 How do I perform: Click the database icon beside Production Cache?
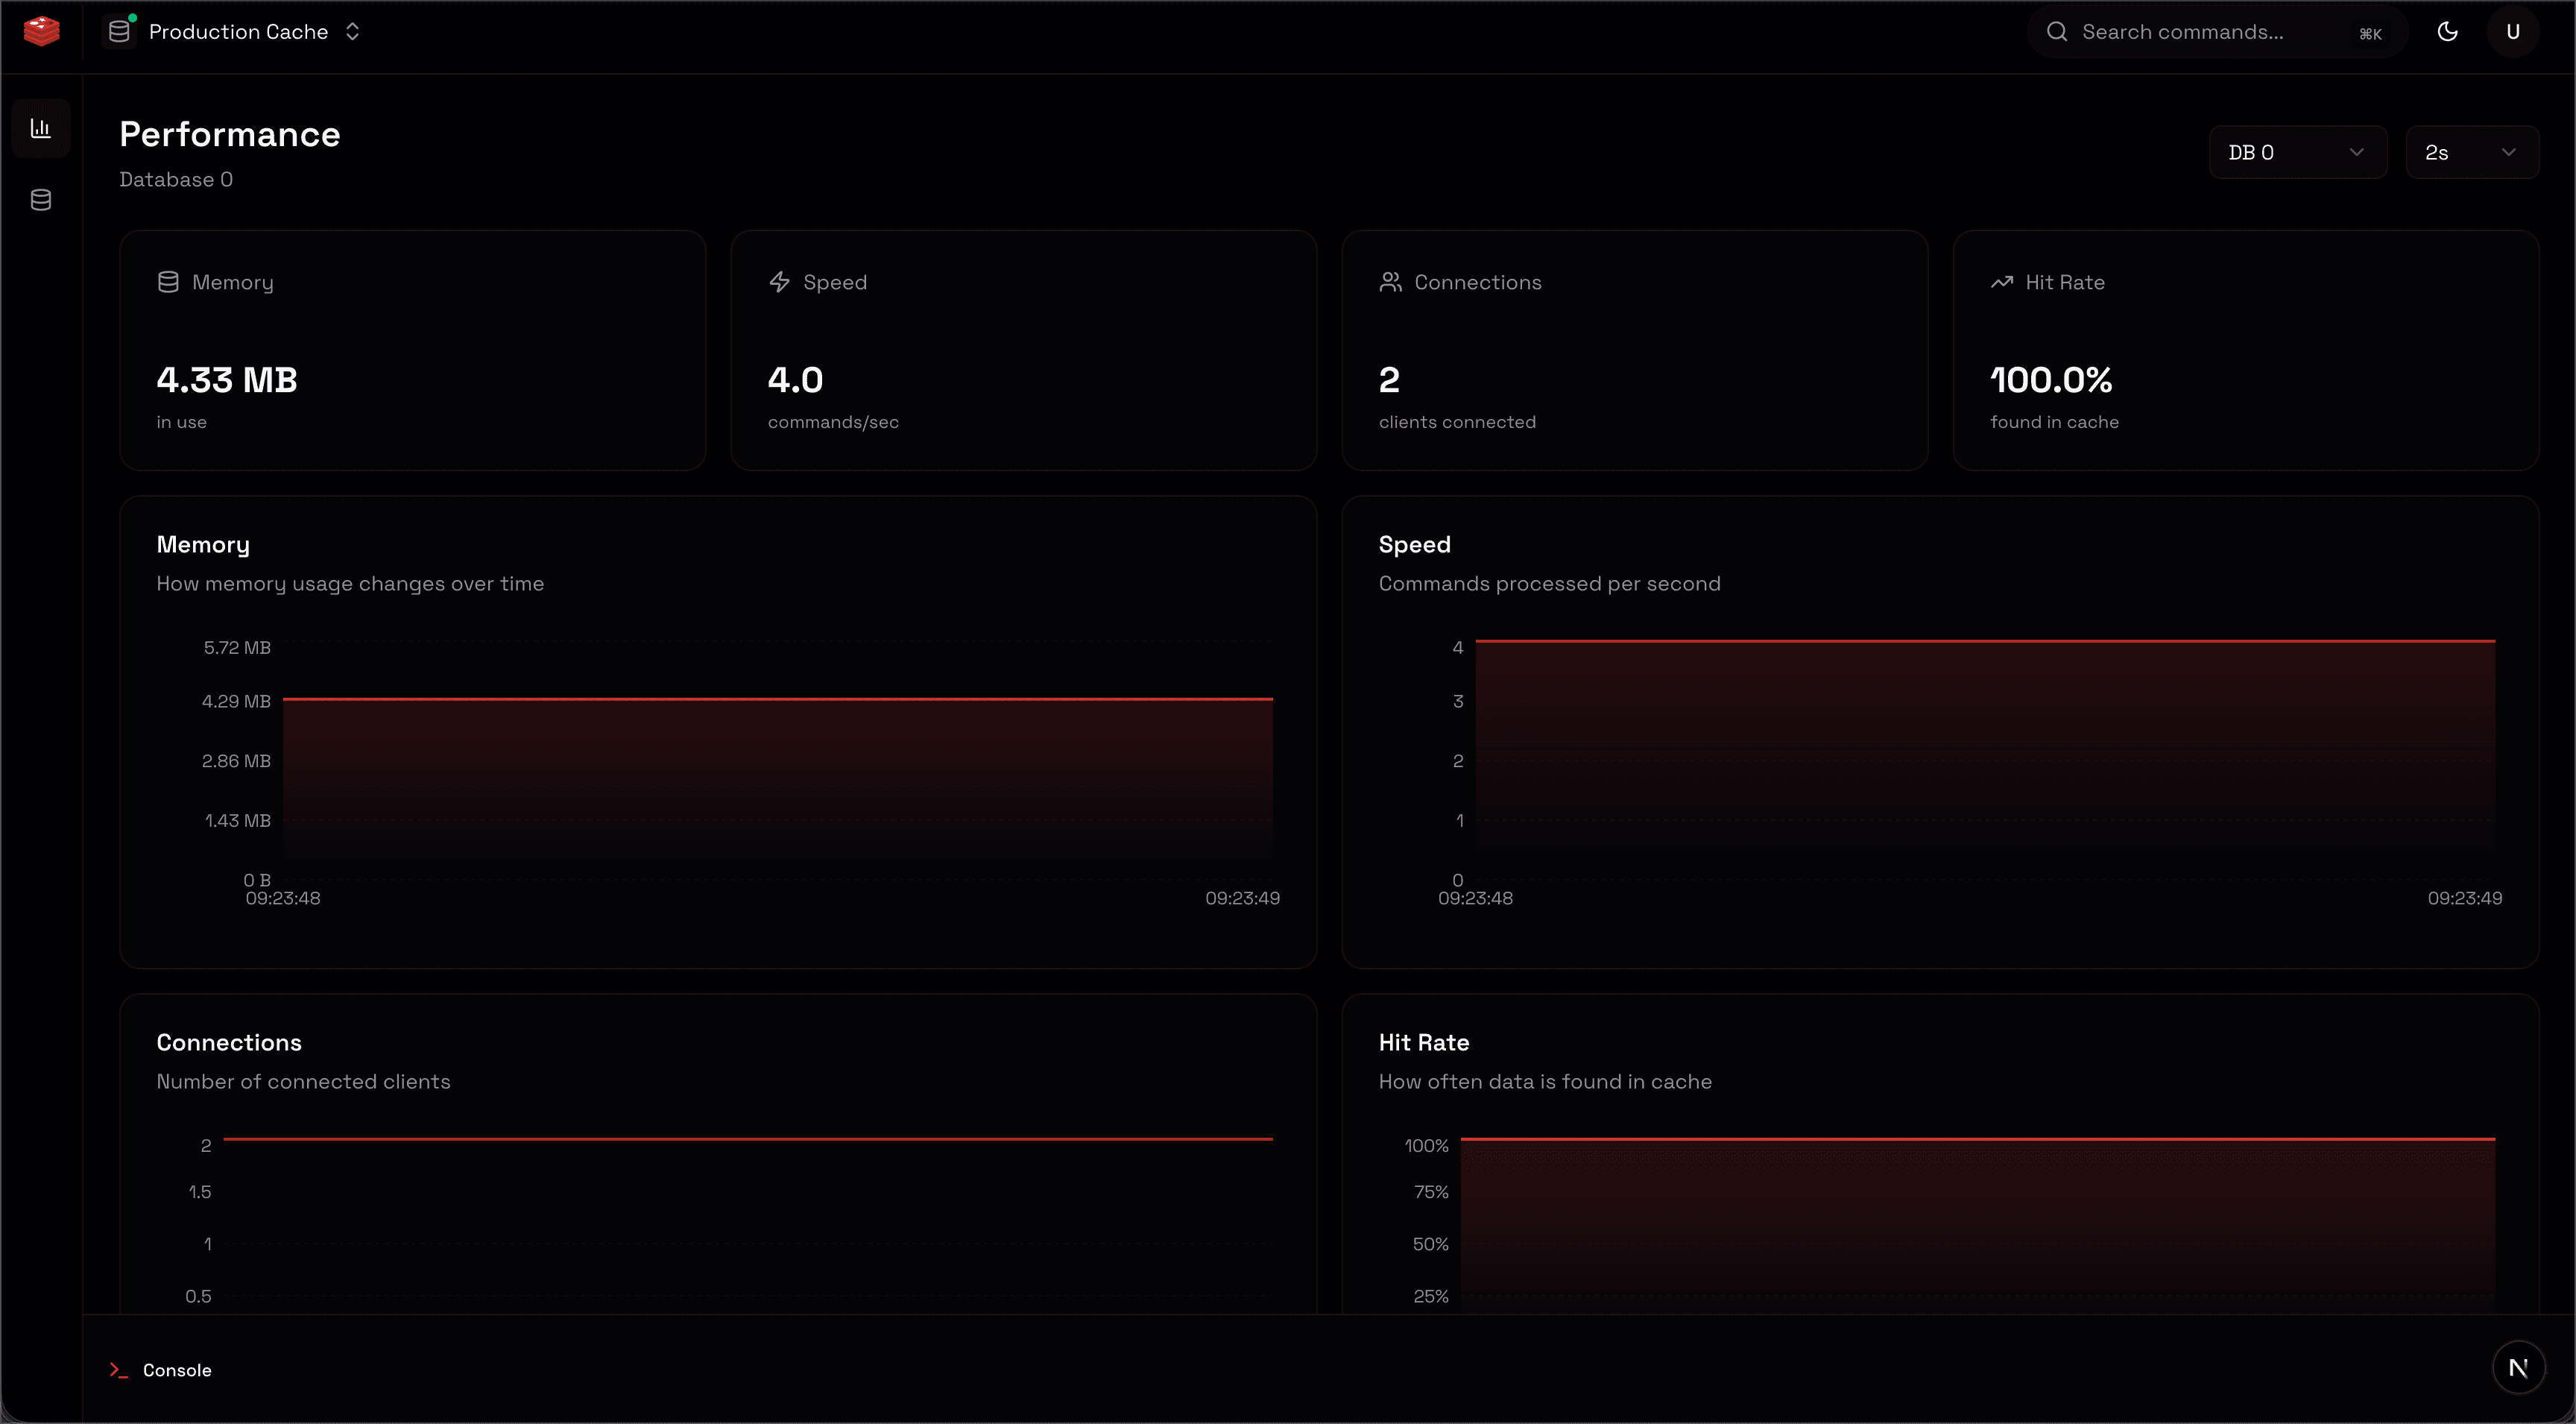click(119, 32)
